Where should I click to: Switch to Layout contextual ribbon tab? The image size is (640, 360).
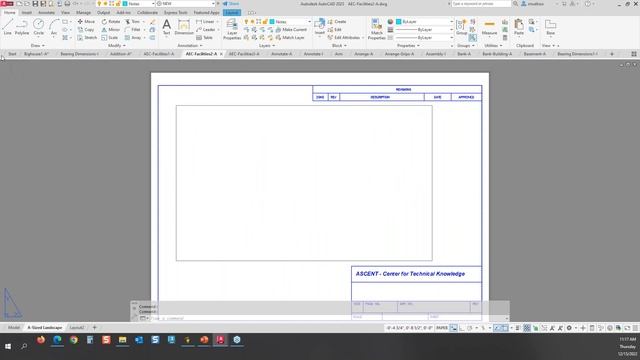coord(232,13)
